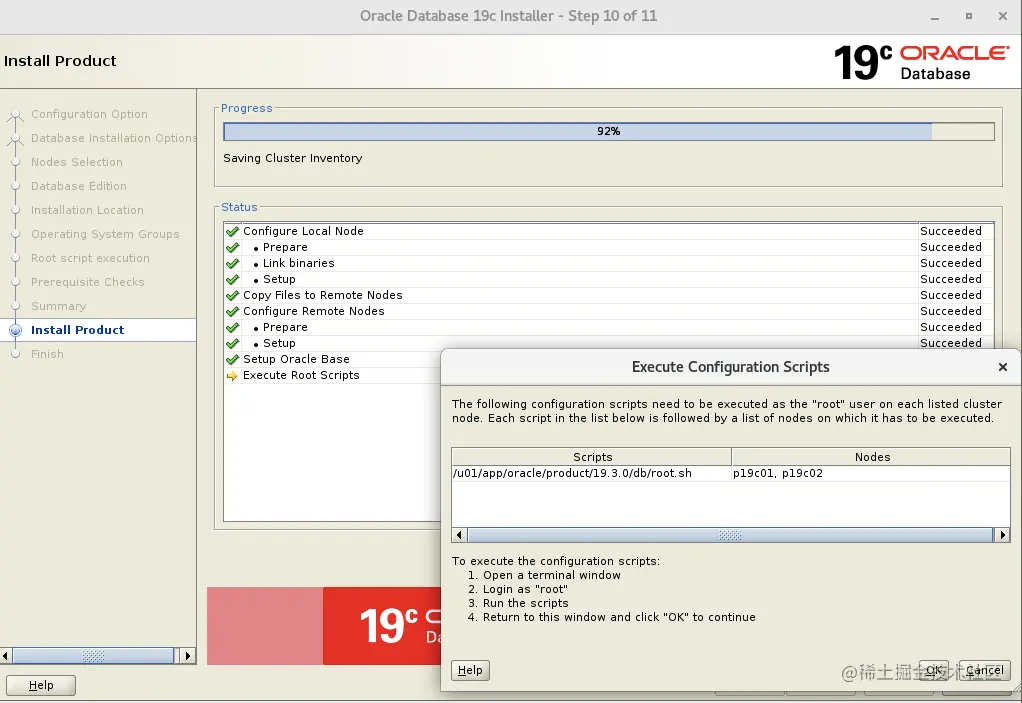Select the Configuration Option step
This screenshot has height=703, width=1022.
(89, 114)
